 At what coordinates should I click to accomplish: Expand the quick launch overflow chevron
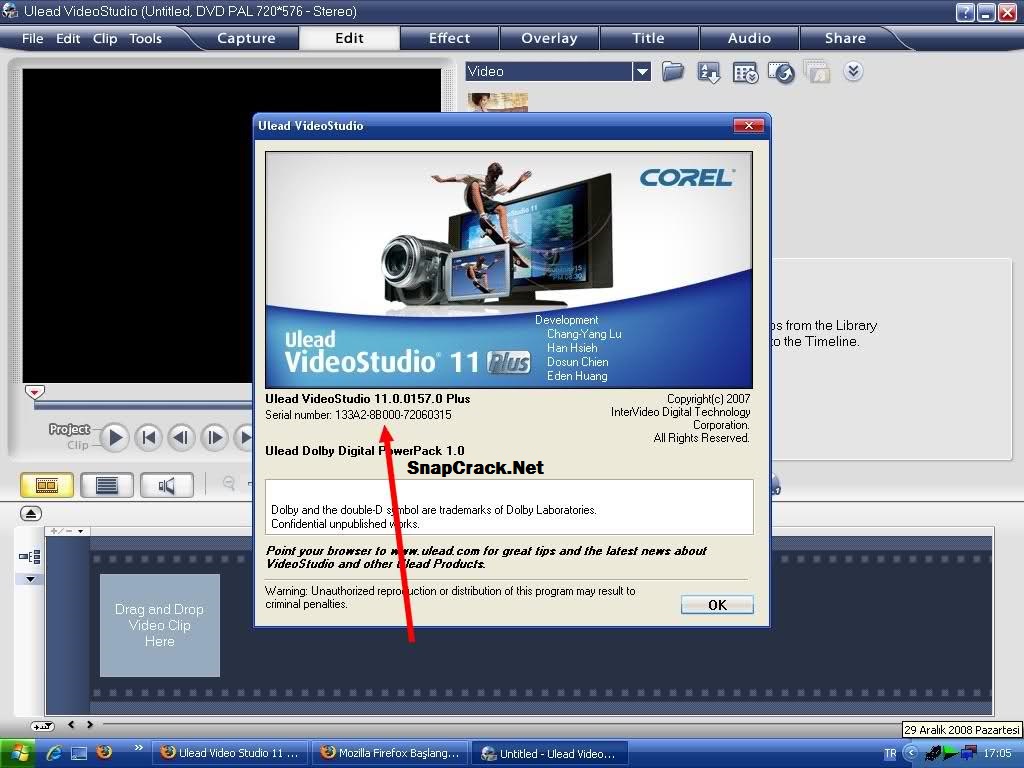click(x=138, y=748)
